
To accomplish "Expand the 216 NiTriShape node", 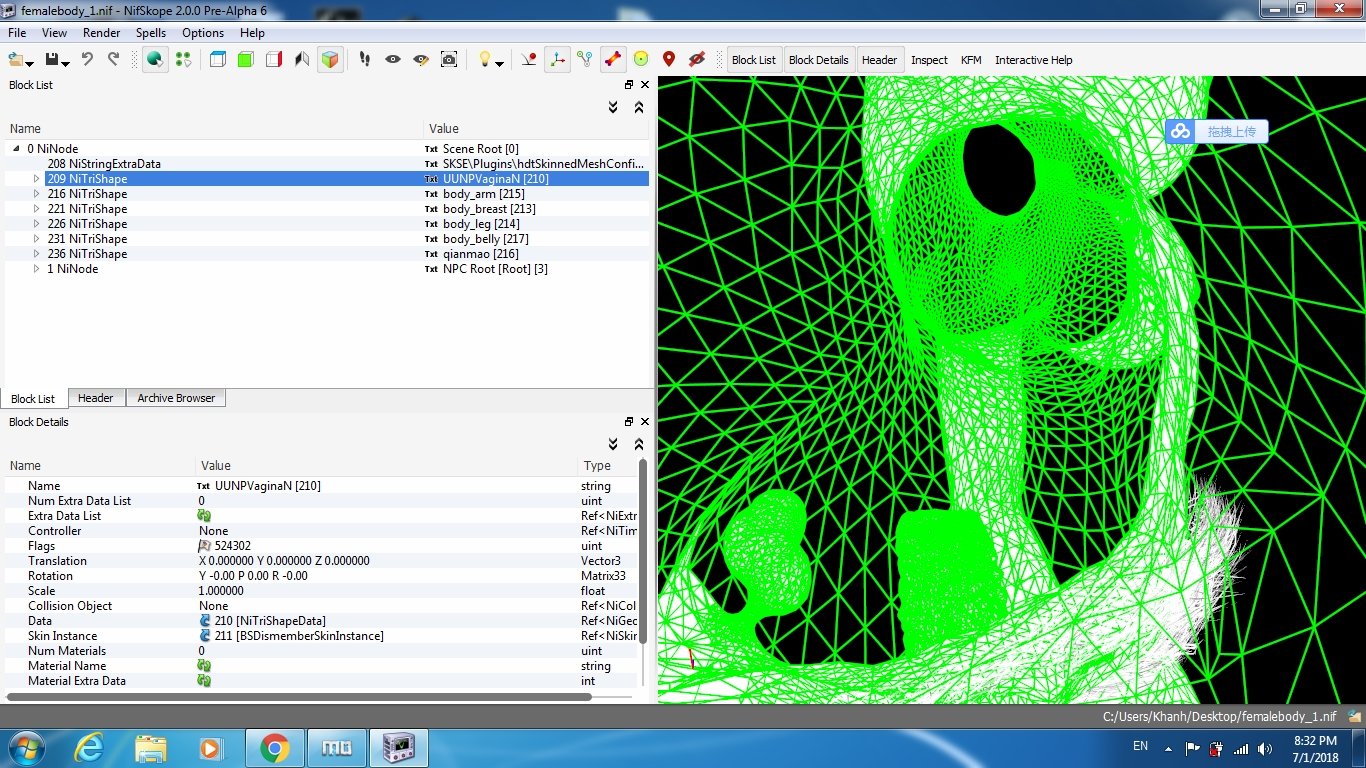I will (37, 194).
